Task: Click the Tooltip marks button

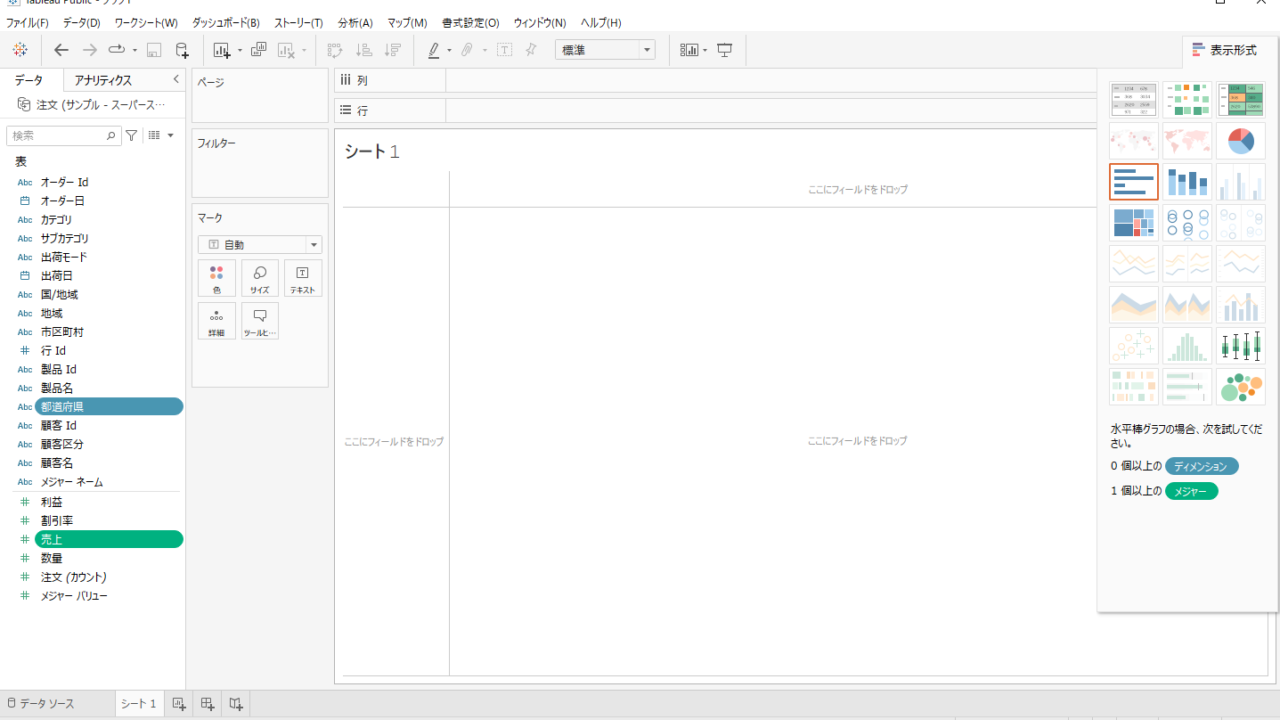Action: click(x=260, y=321)
